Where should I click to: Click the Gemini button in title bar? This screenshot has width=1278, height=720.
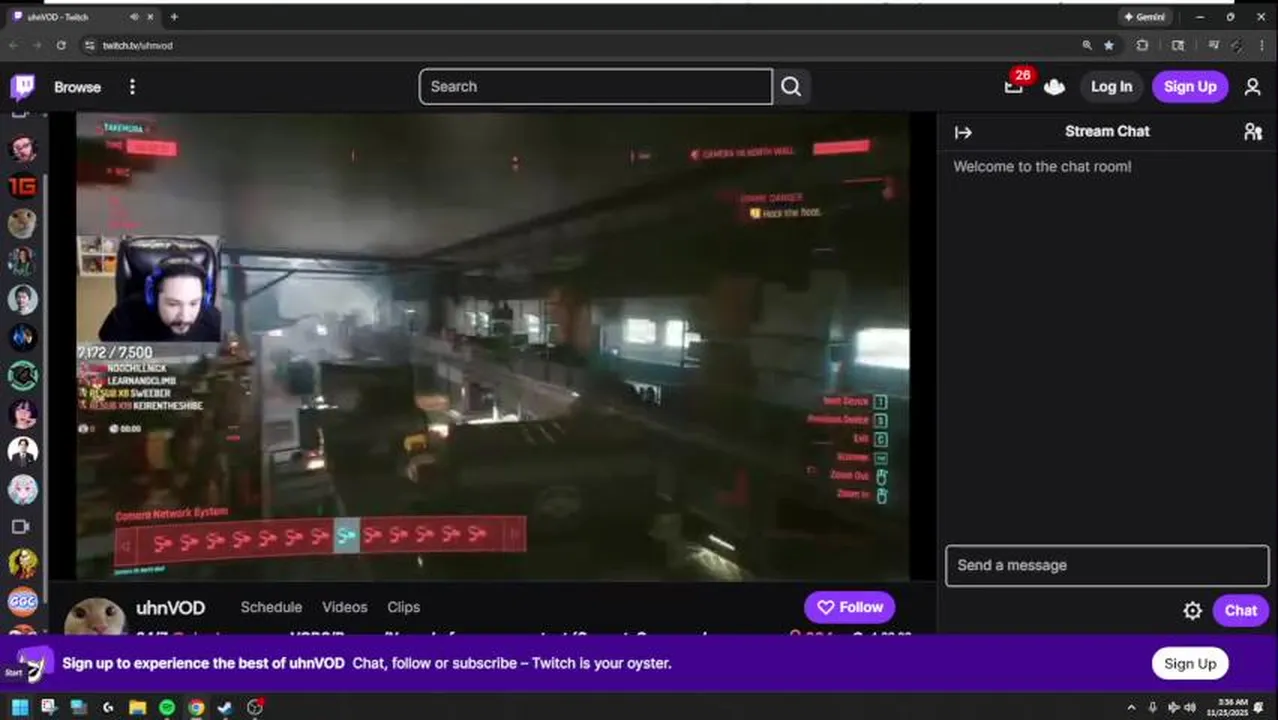1145,17
